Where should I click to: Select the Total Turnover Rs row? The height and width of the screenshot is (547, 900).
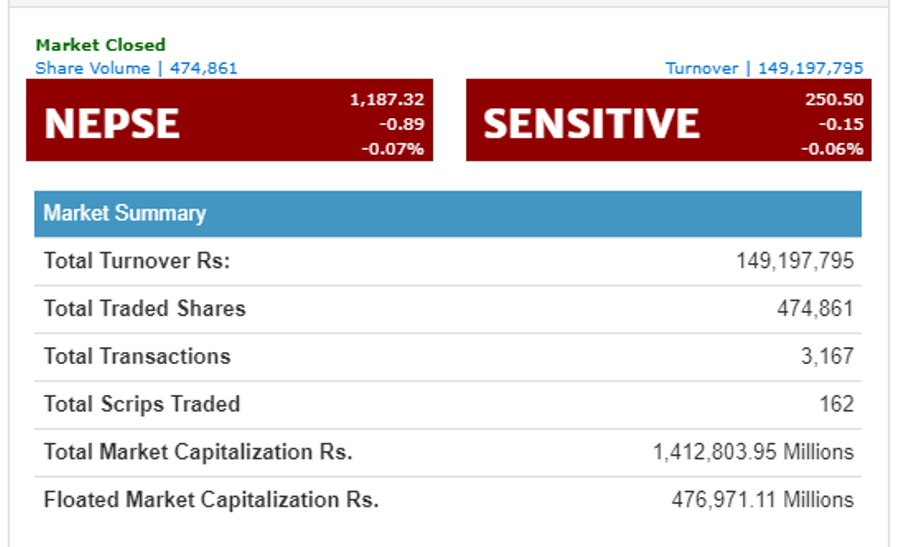pos(448,261)
